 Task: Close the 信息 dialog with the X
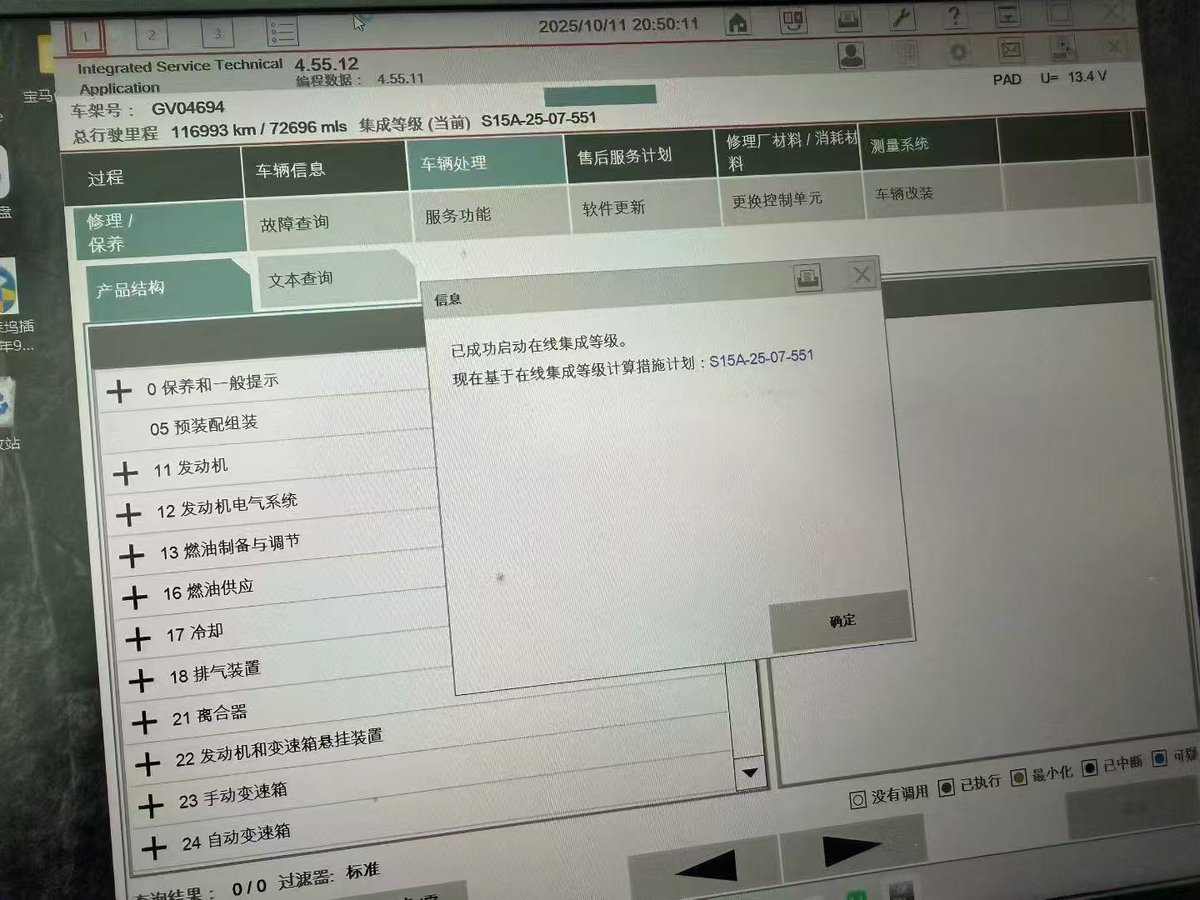(x=862, y=275)
